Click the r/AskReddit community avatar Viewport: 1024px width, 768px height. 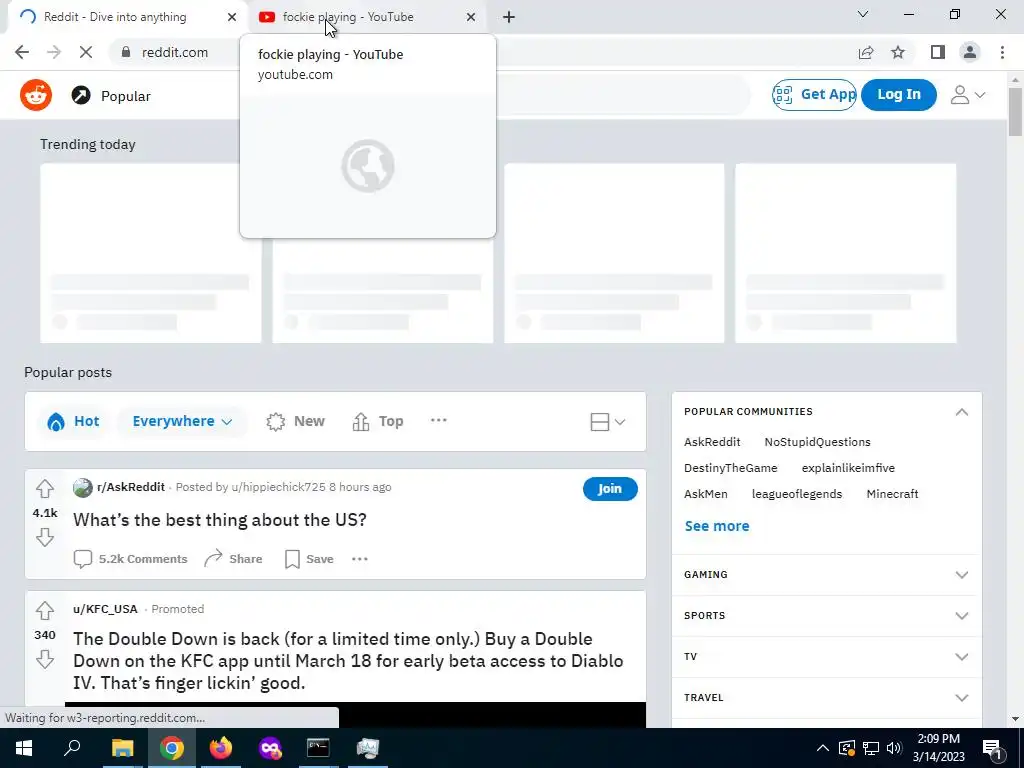(82, 488)
